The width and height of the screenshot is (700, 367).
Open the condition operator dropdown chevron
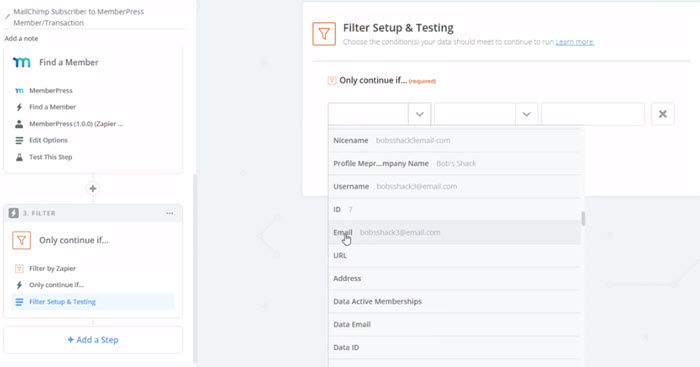click(526, 114)
